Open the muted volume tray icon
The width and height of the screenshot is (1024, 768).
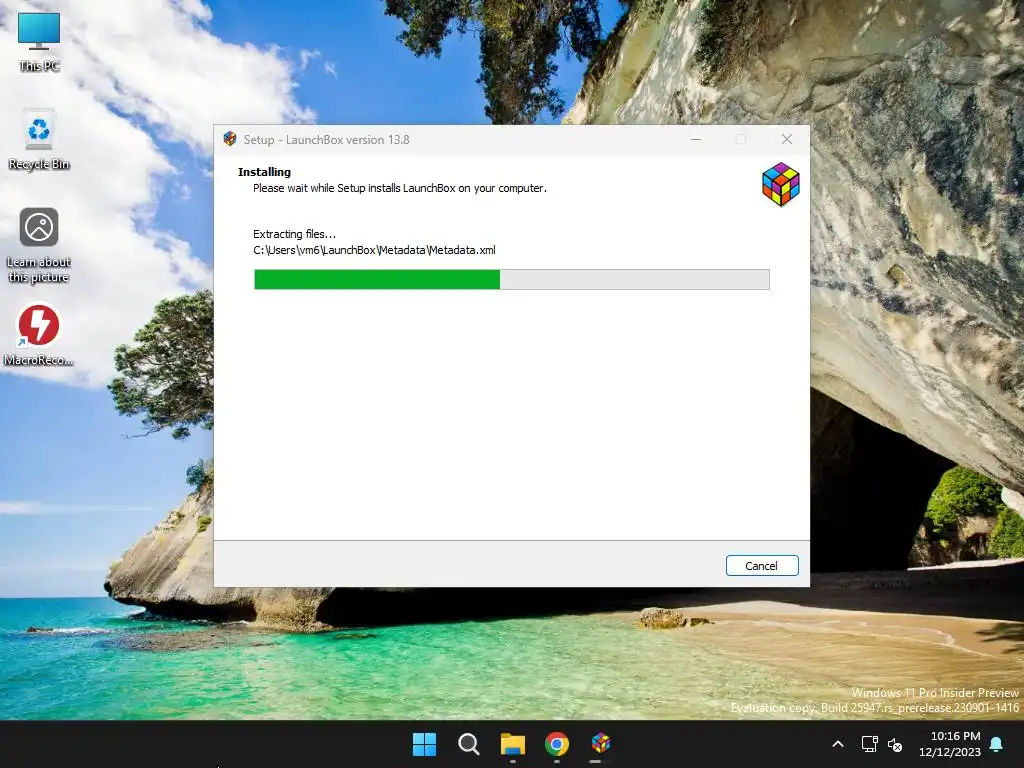pos(895,744)
